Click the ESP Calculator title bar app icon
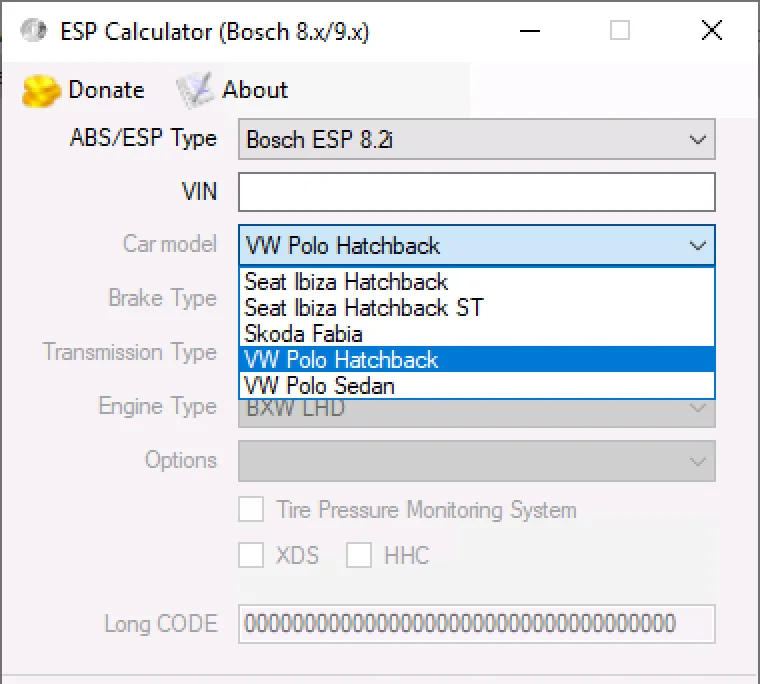 (x=33, y=31)
